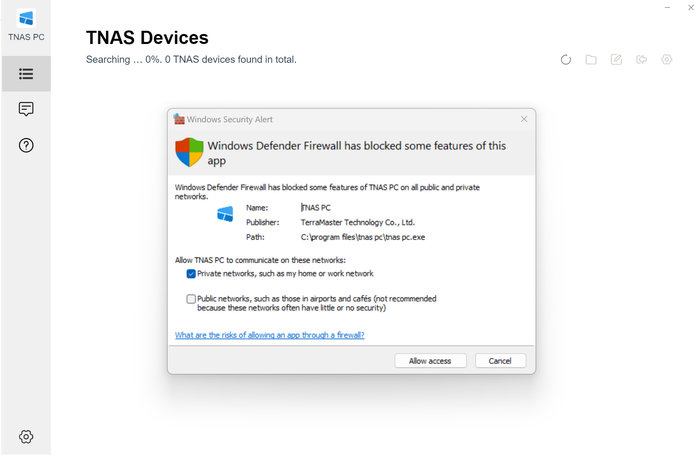
Task: Enable the Public networks checkbox
Action: pyautogui.click(x=191, y=298)
